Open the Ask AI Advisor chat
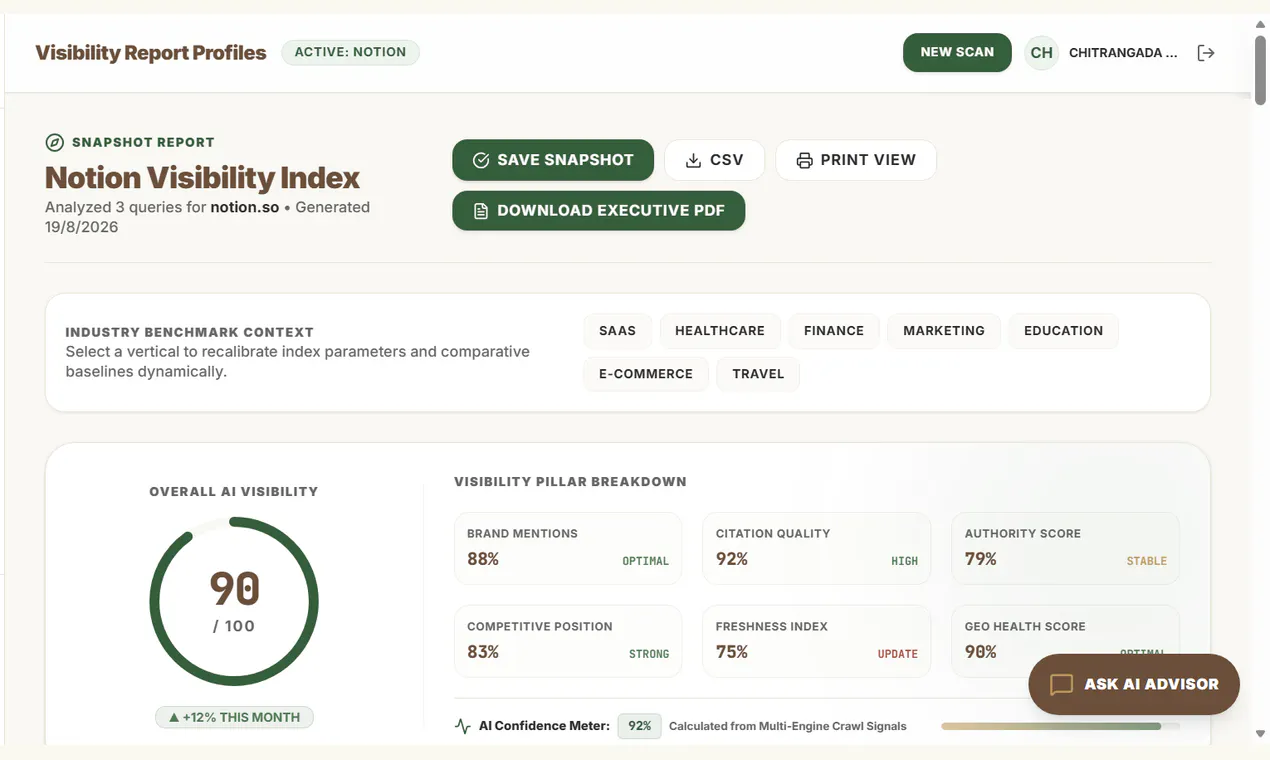This screenshot has width=1270, height=760. [x=1134, y=684]
